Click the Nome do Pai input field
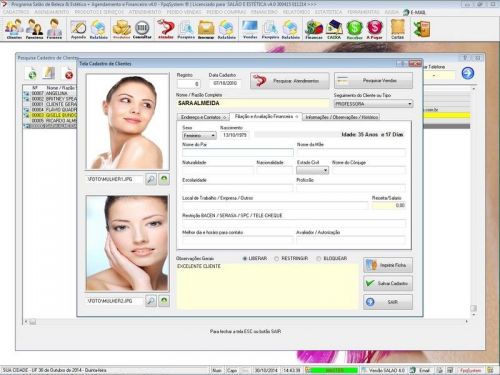The image size is (500, 375). pyautogui.click(x=238, y=153)
